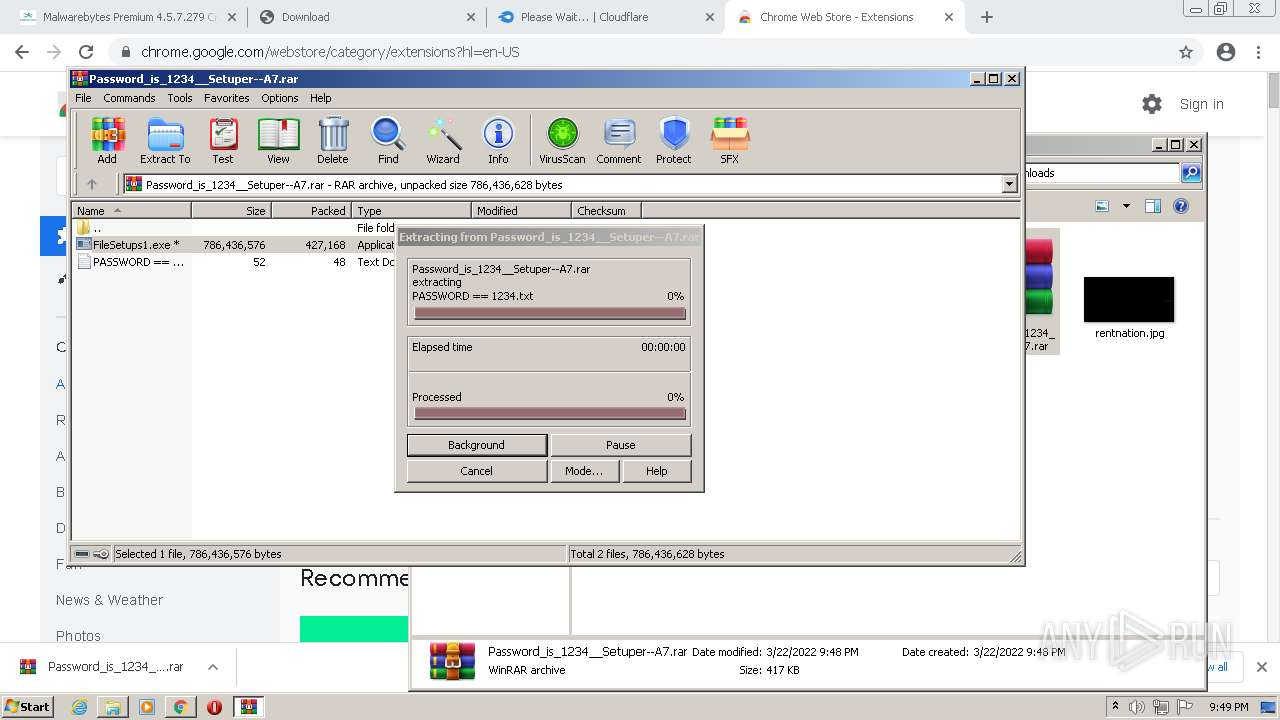Open a new Chrome tab
1280x720 pixels.
click(987, 17)
